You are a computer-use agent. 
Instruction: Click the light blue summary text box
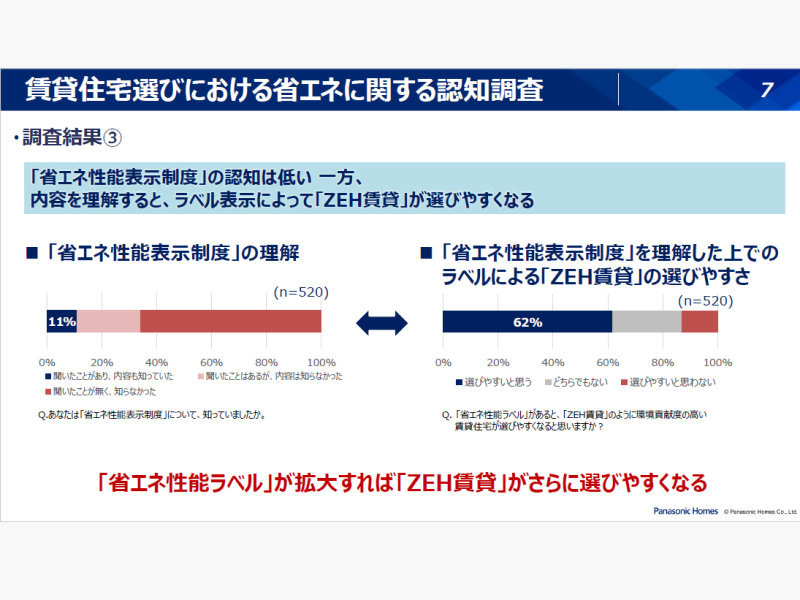(404, 187)
